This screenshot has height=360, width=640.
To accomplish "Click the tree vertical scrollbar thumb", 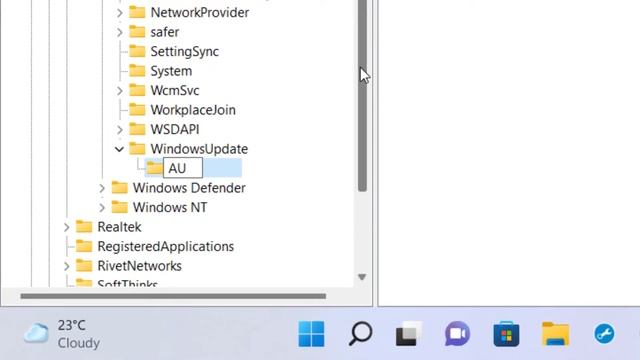I will pyautogui.click(x=362, y=96).
